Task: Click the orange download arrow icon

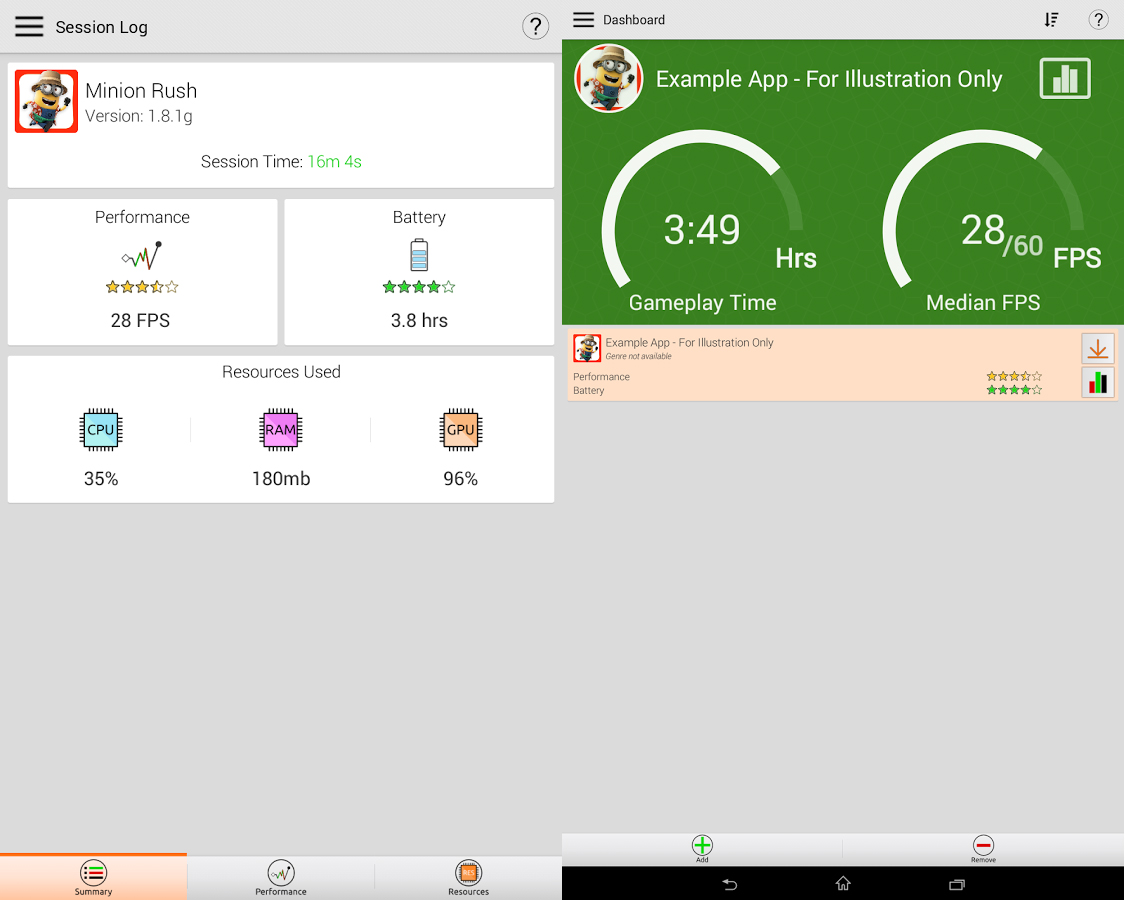Action: 1097,349
